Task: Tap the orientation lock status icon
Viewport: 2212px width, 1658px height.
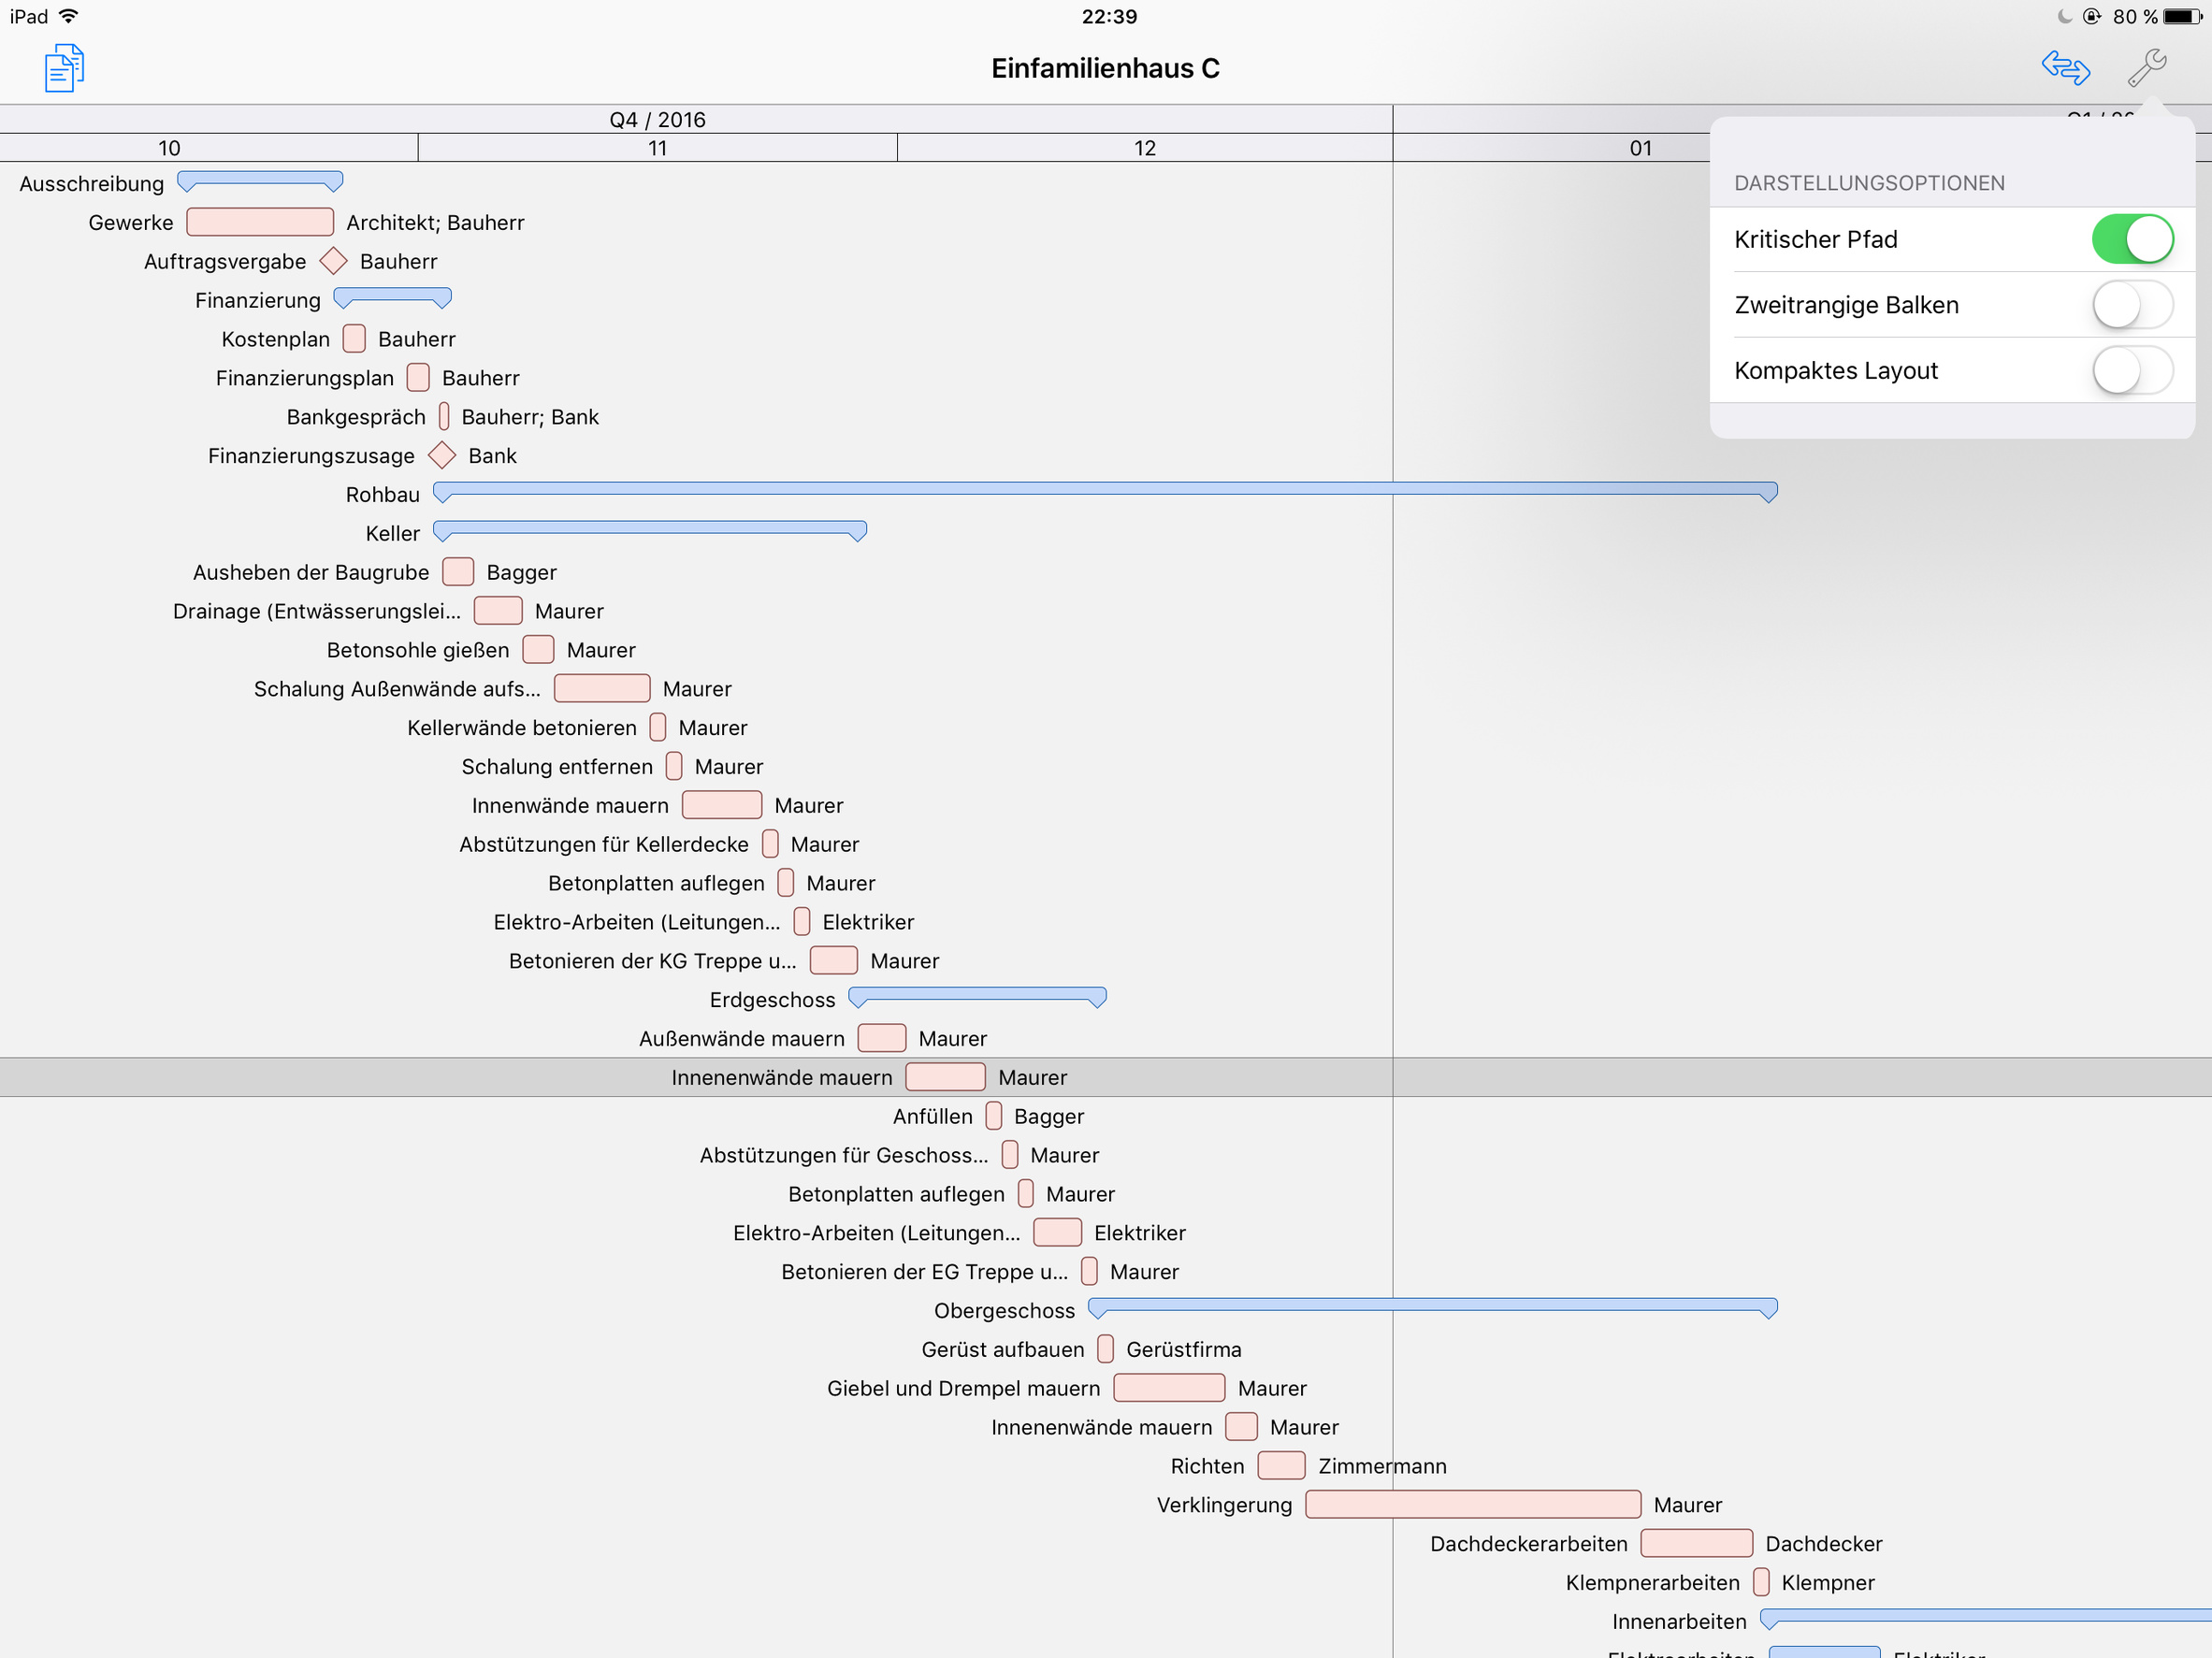Action: click(2091, 16)
